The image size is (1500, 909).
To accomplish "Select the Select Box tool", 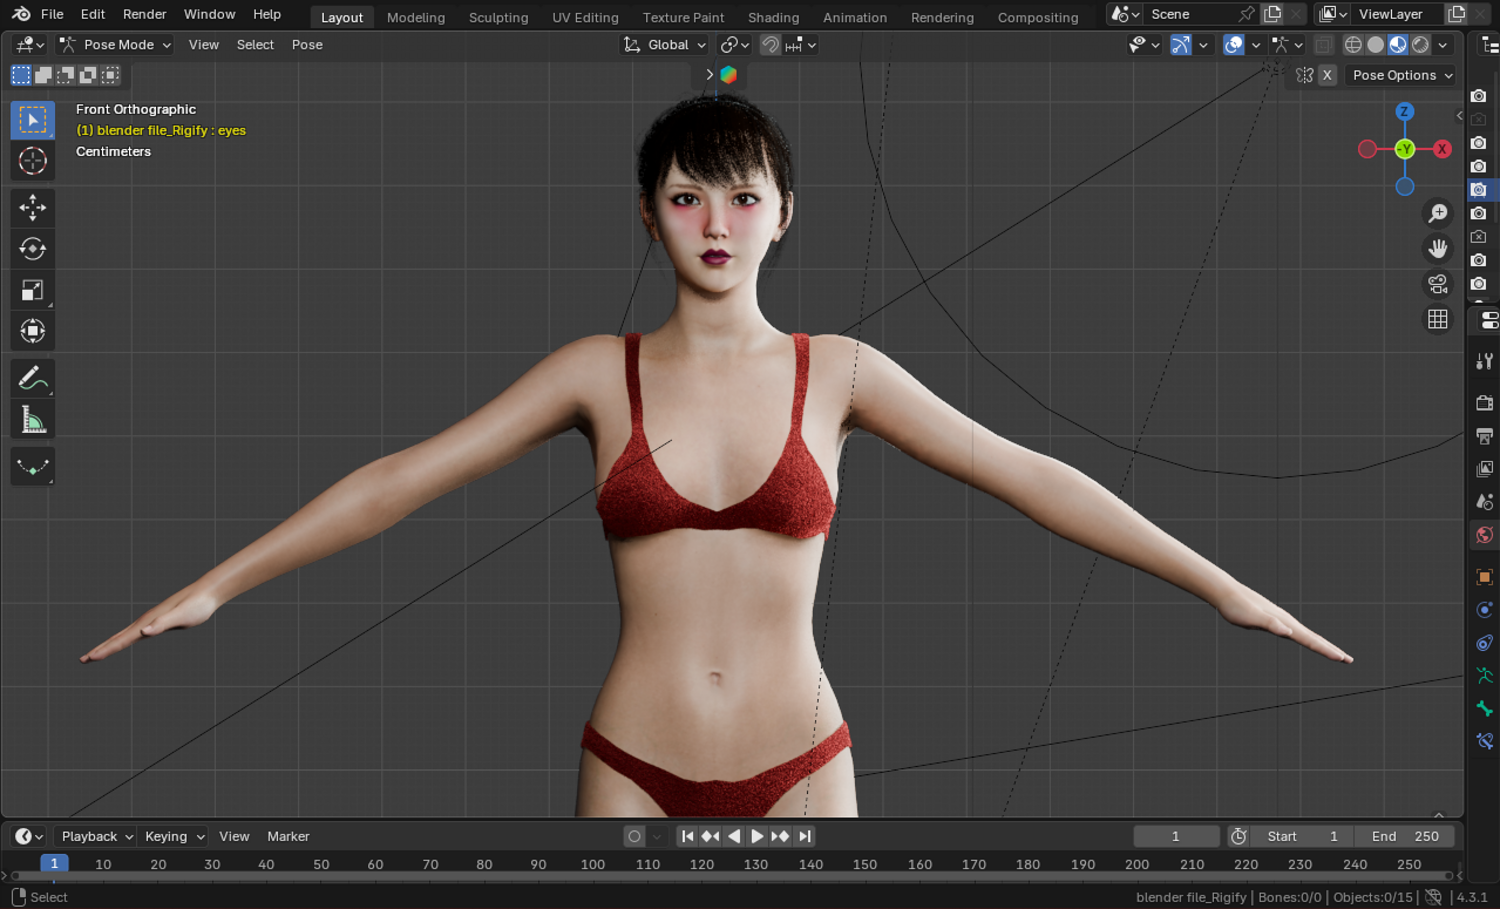I will click(x=33, y=120).
